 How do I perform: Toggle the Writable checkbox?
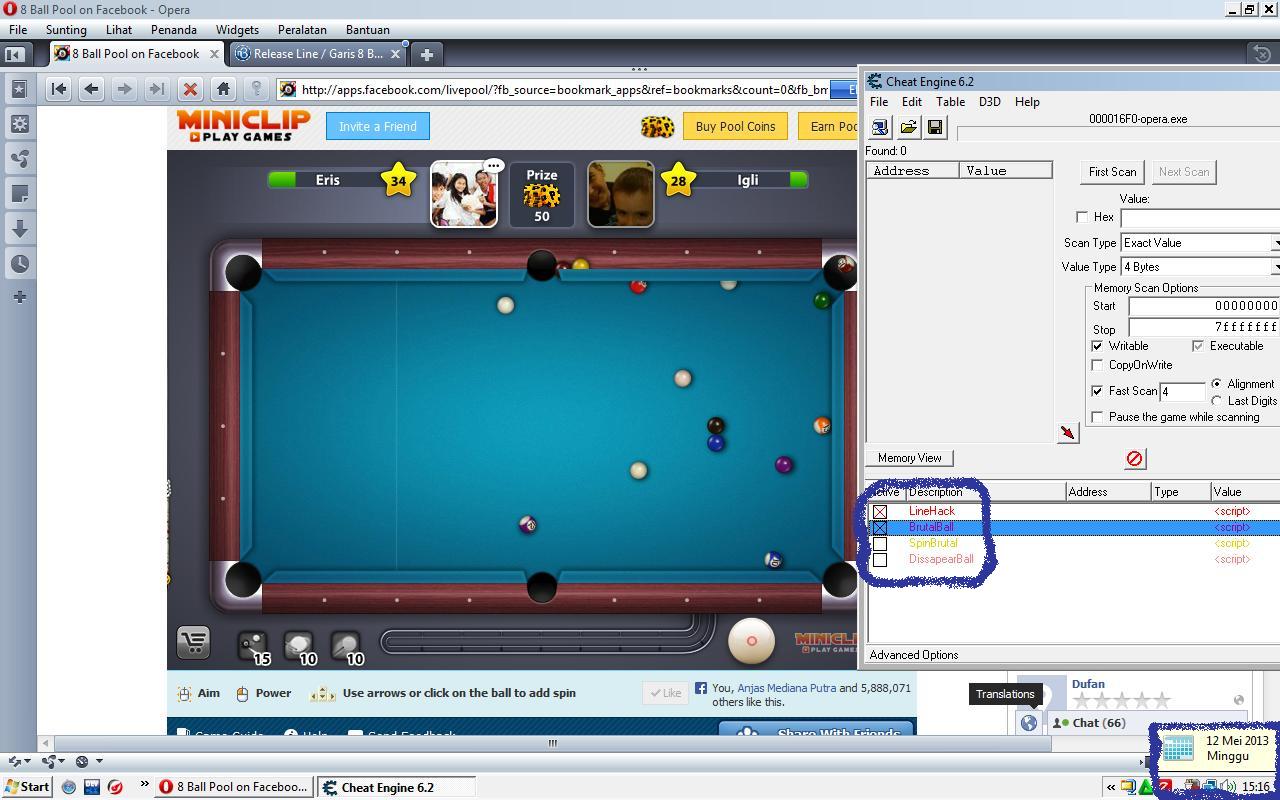pos(1098,346)
